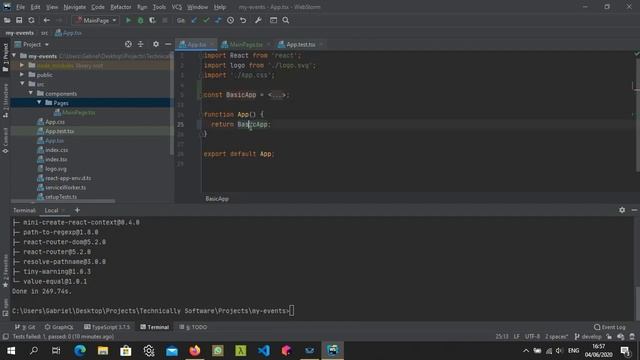640x360 pixels.
Task: Collapse the Pages folder
Action: pyautogui.click(x=39, y=102)
